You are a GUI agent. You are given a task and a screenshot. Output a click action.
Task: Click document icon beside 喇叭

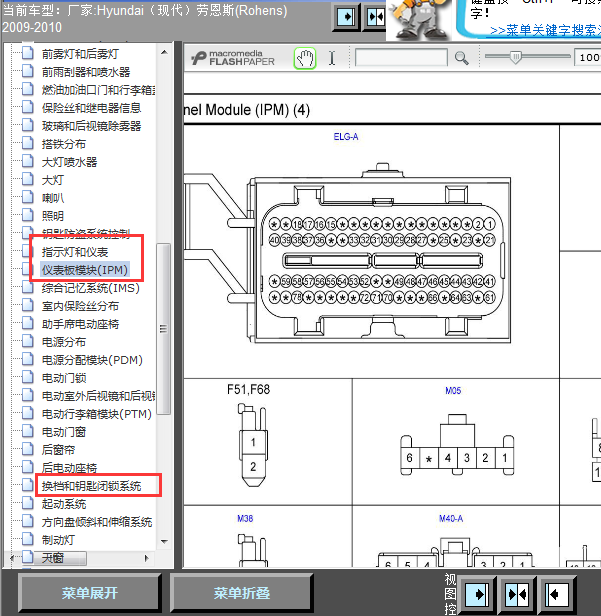pyautogui.click(x=27, y=197)
